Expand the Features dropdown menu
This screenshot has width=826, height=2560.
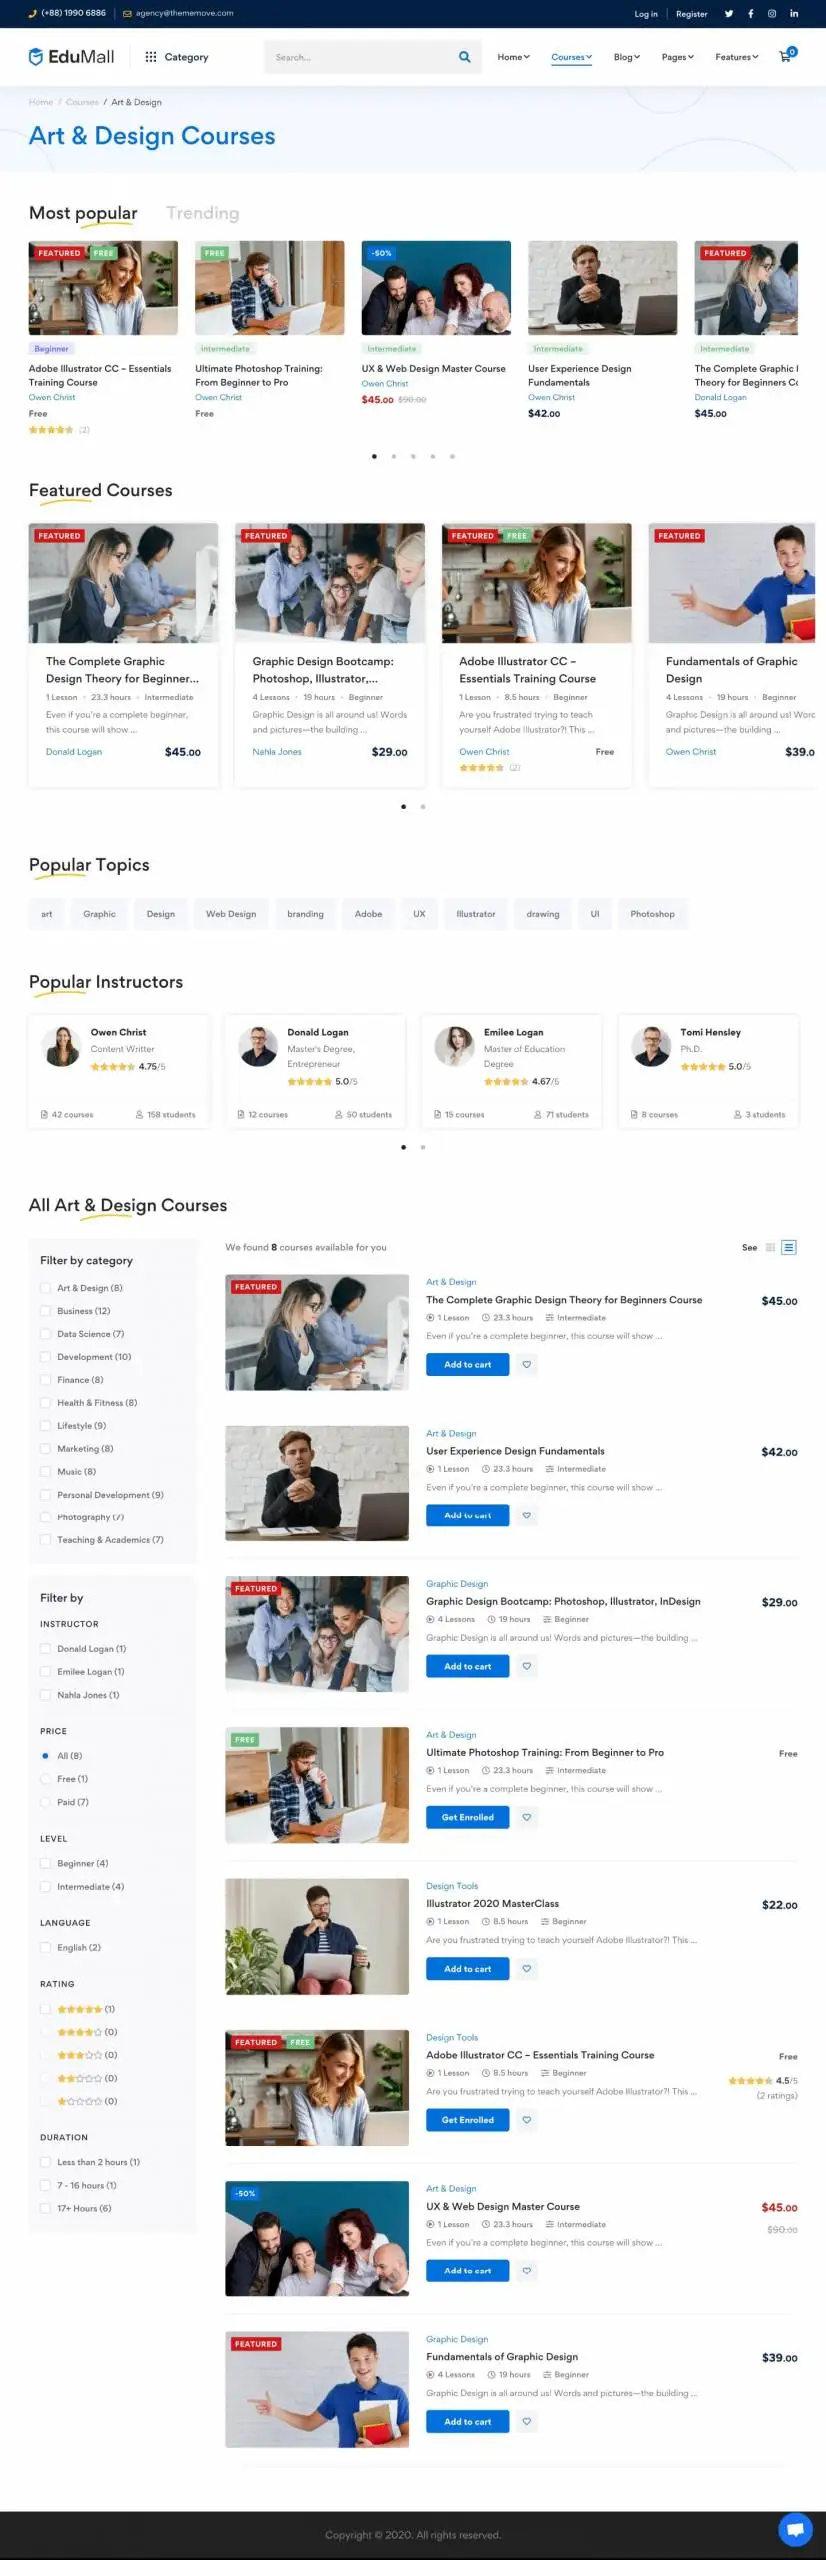pyautogui.click(x=737, y=57)
